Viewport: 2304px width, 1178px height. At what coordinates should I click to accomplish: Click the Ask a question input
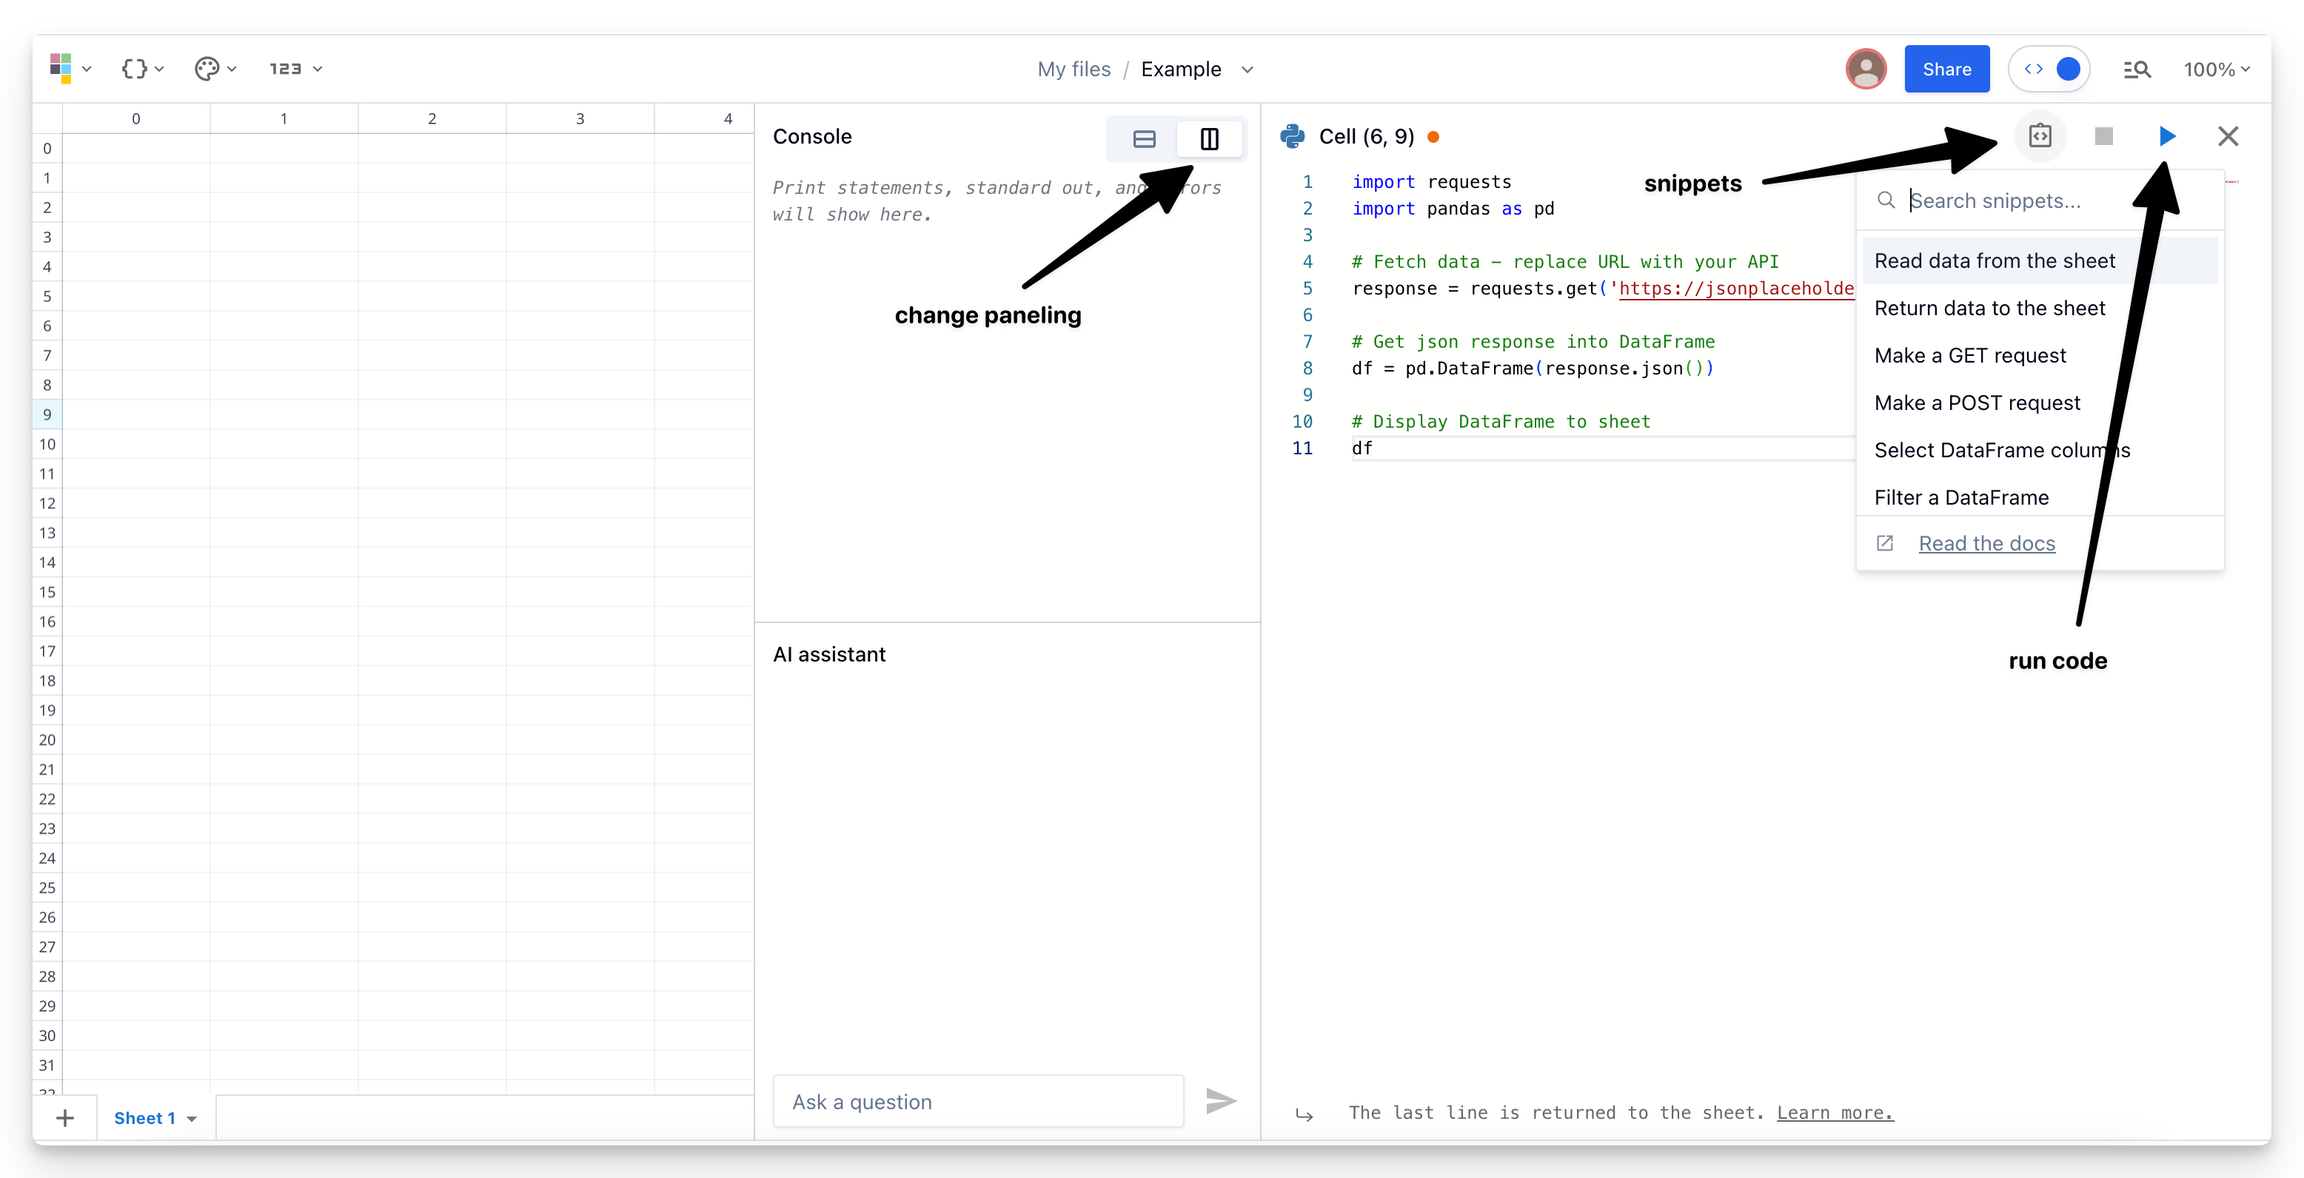(x=978, y=1101)
